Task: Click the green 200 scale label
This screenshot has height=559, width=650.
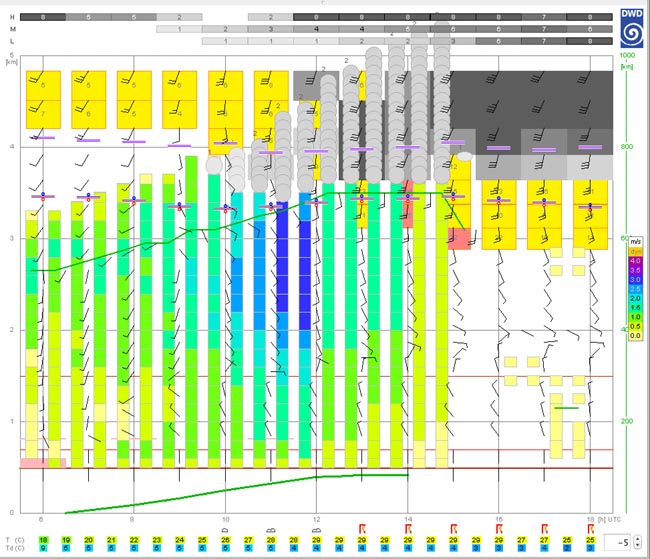Action: [x=627, y=421]
